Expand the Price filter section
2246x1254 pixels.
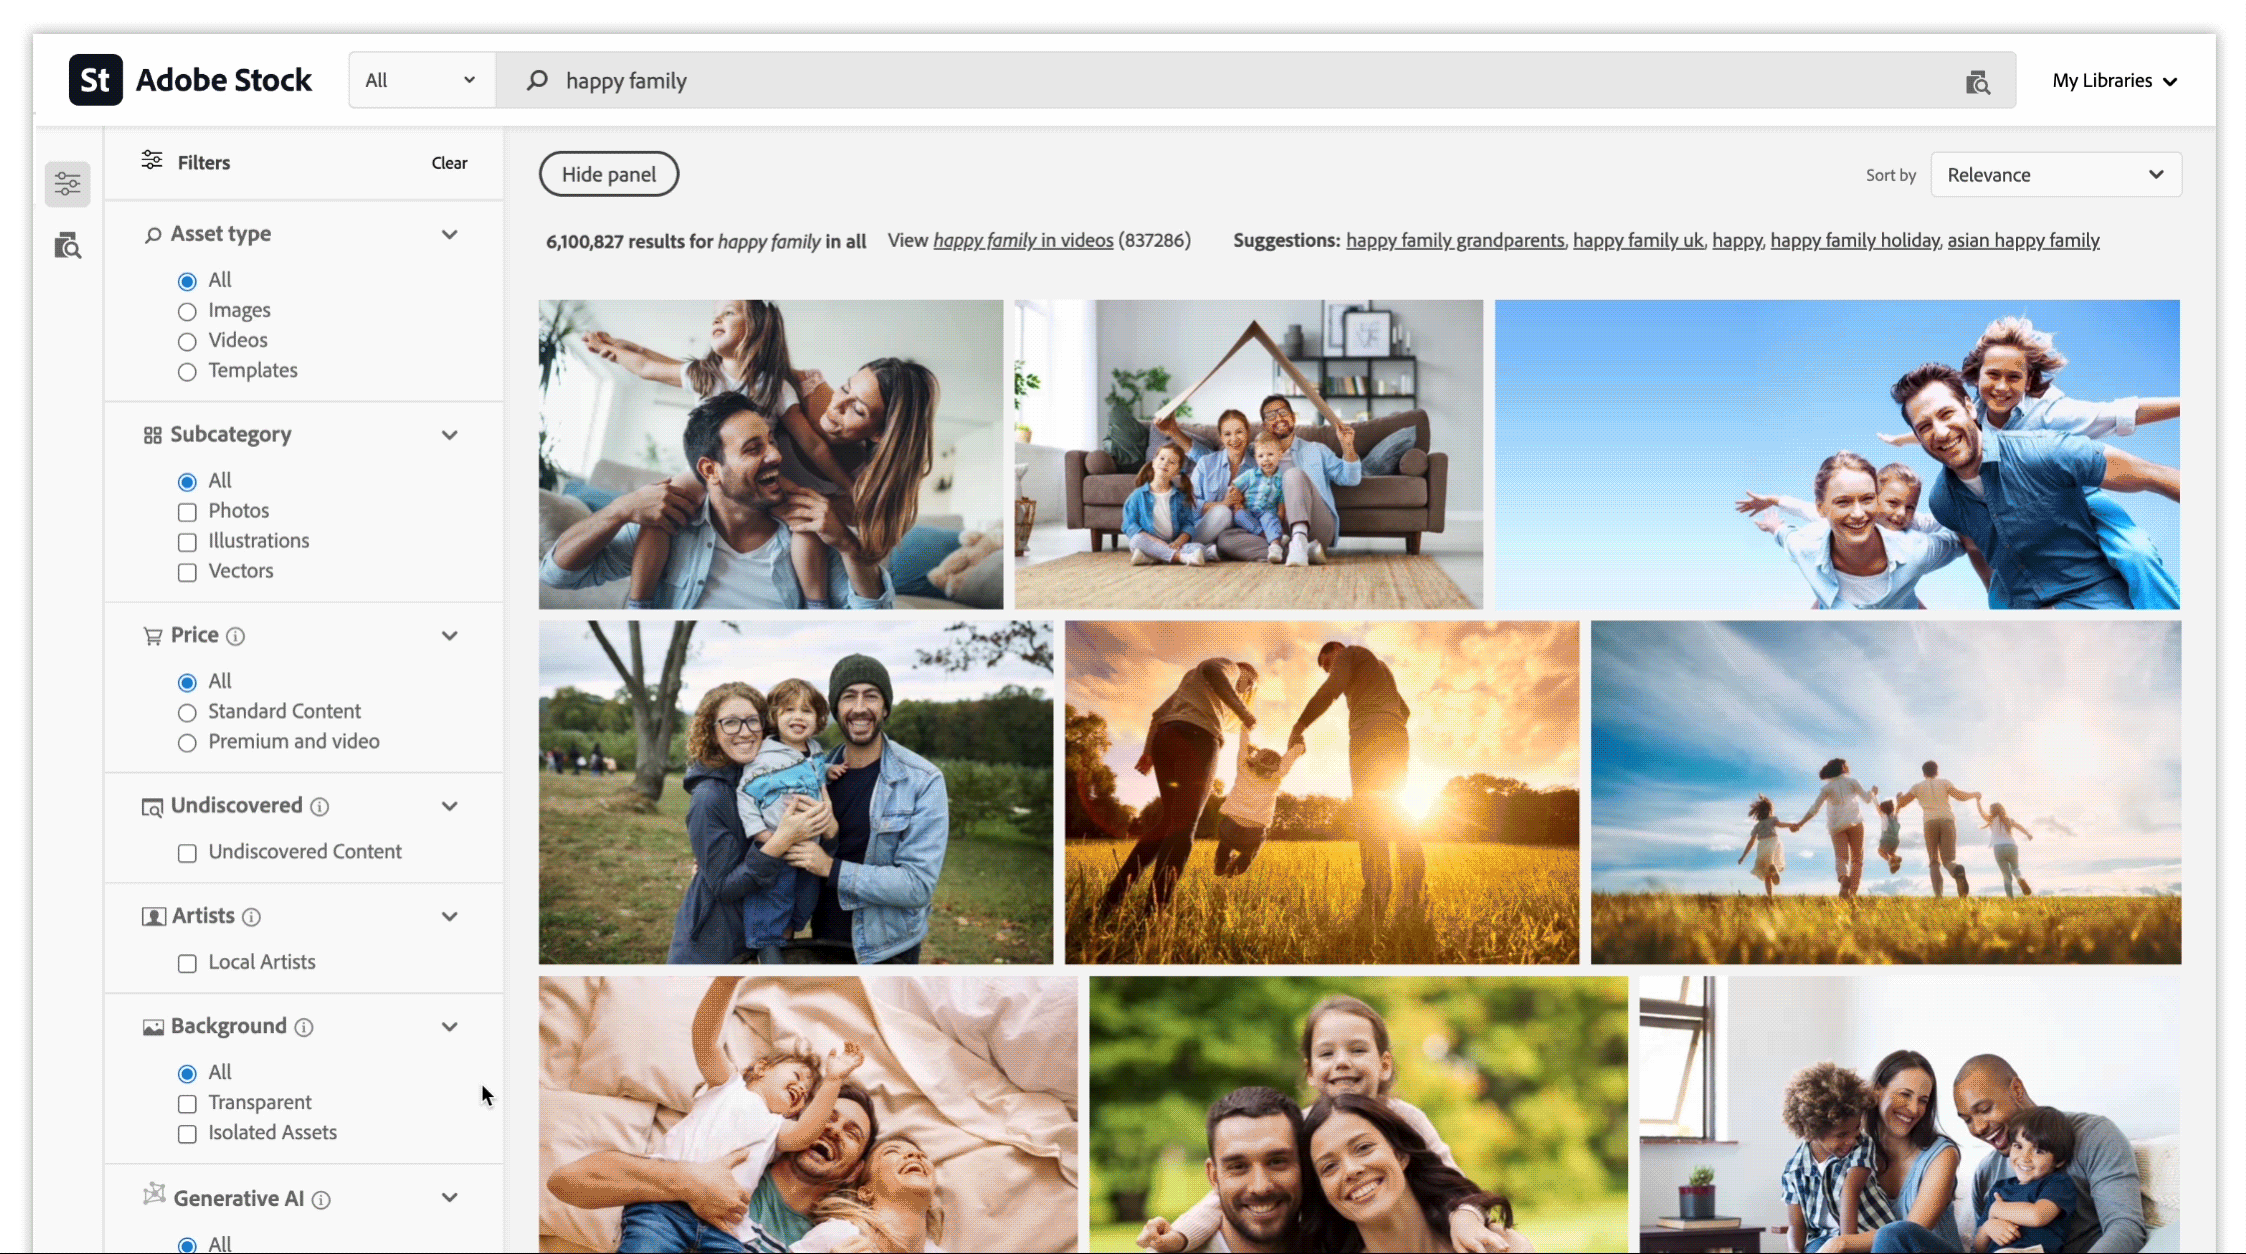pos(449,634)
